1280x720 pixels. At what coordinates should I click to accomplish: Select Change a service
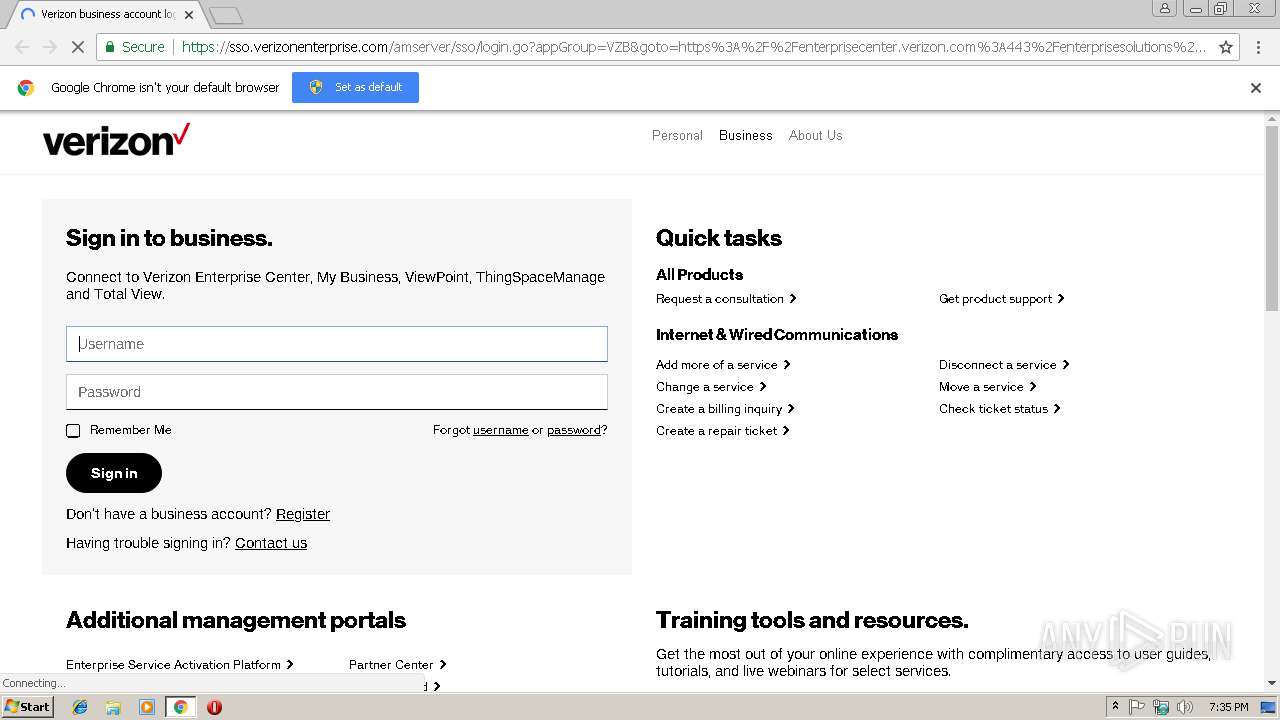tap(711, 387)
